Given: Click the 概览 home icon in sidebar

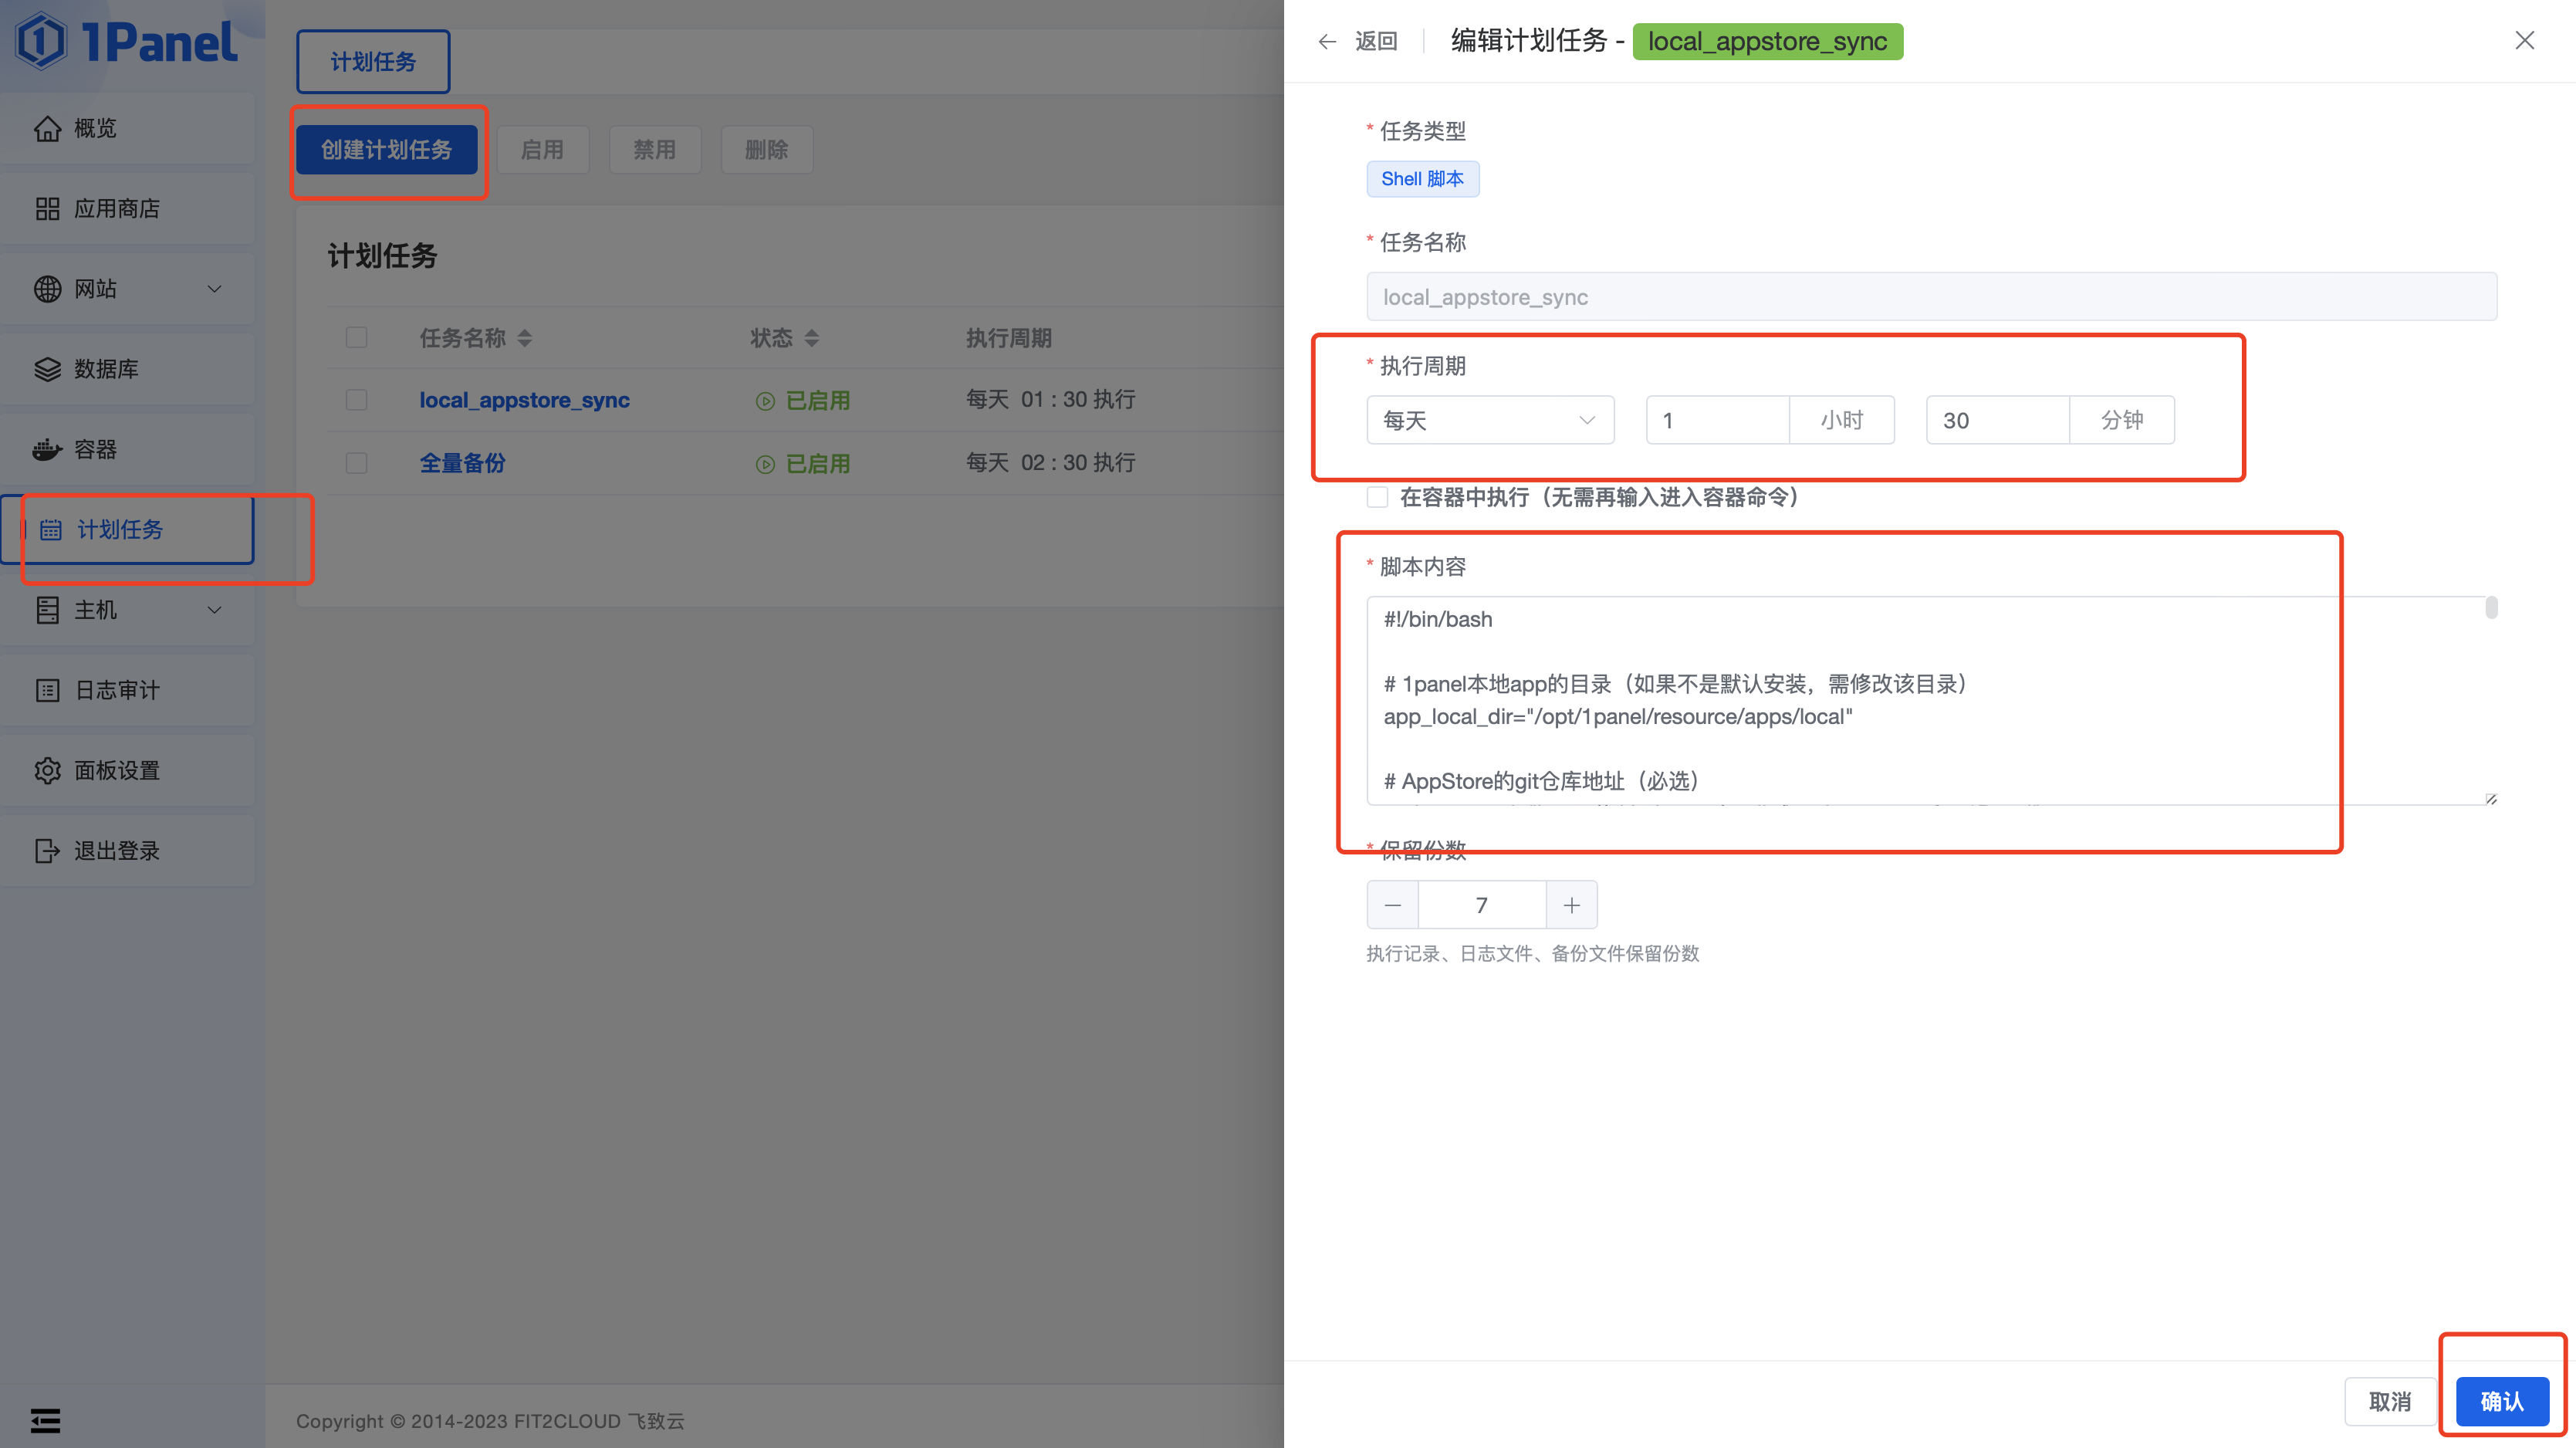Looking at the screenshot, I should click(47, 129).
